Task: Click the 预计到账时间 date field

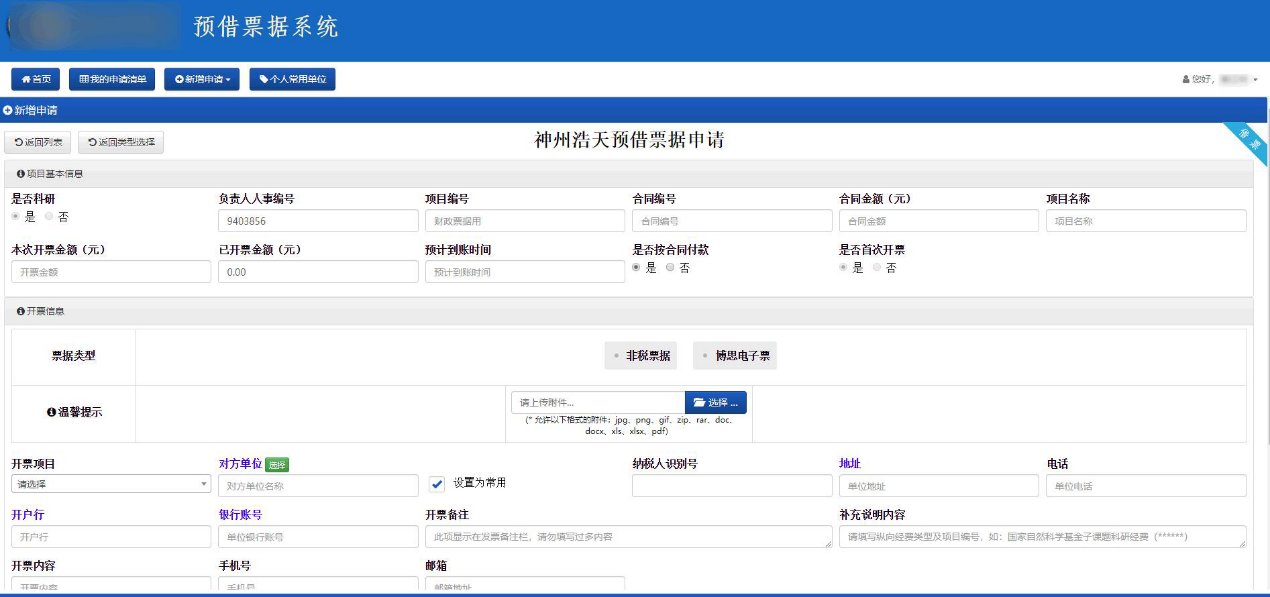Action: [x=524, y=272]
